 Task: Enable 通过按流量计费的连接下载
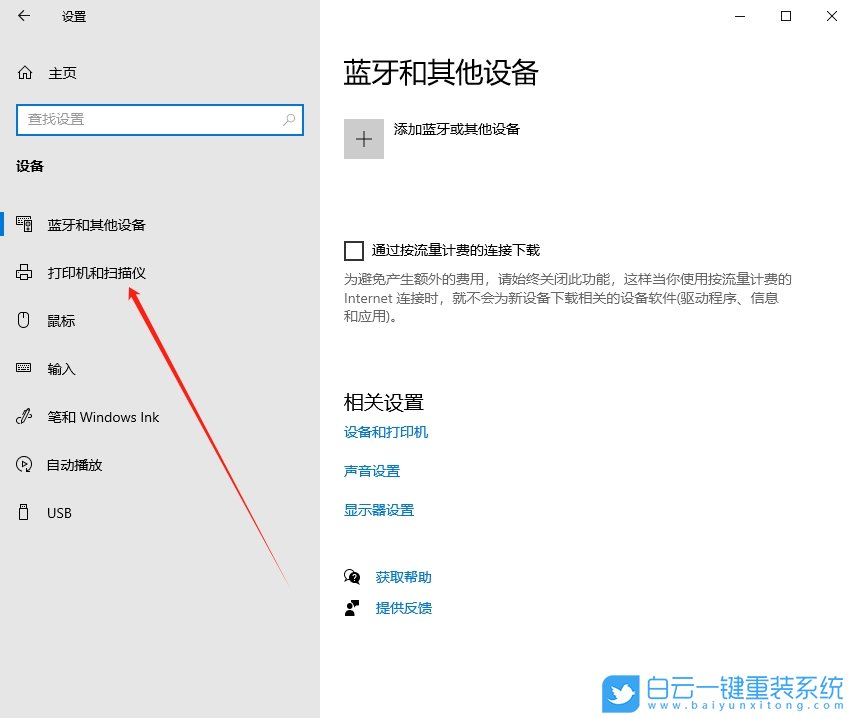point(354,250)
